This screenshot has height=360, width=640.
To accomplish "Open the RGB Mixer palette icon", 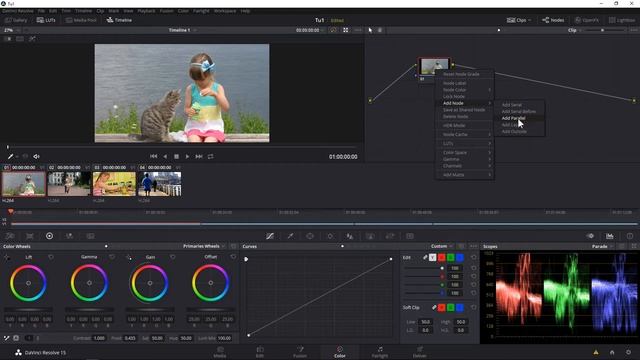I will [69, 236].
